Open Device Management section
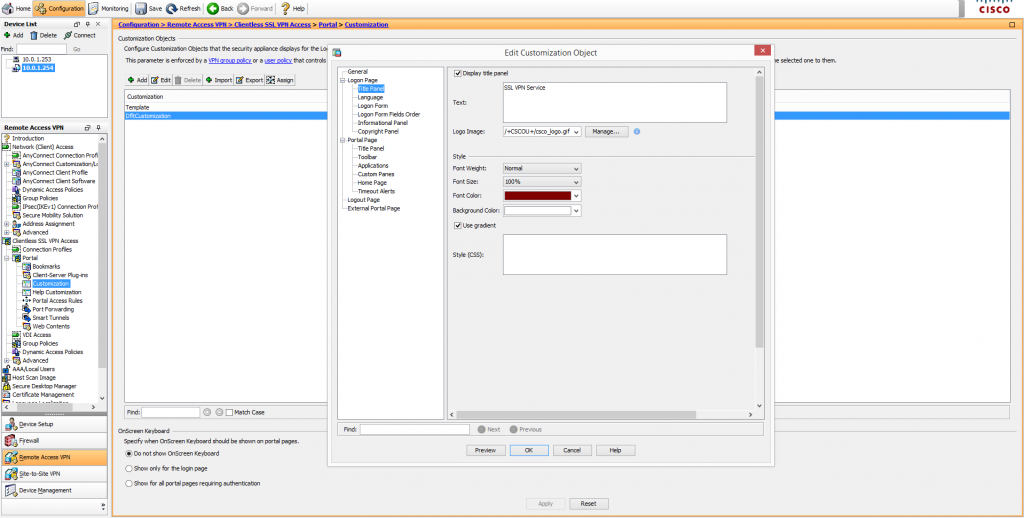Image resolution: width=1024 pixels, height=518 pixels. (54, 490)
